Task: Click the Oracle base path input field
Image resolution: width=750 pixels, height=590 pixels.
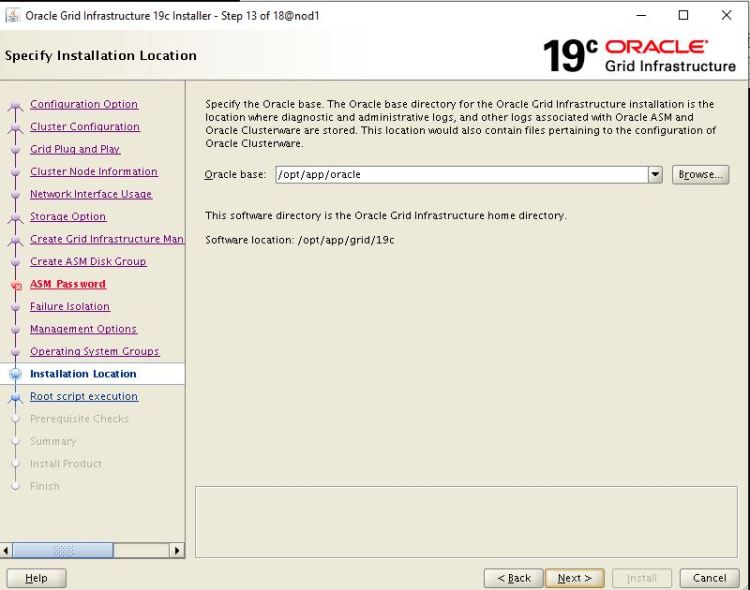Action: [x=460, y=174]
